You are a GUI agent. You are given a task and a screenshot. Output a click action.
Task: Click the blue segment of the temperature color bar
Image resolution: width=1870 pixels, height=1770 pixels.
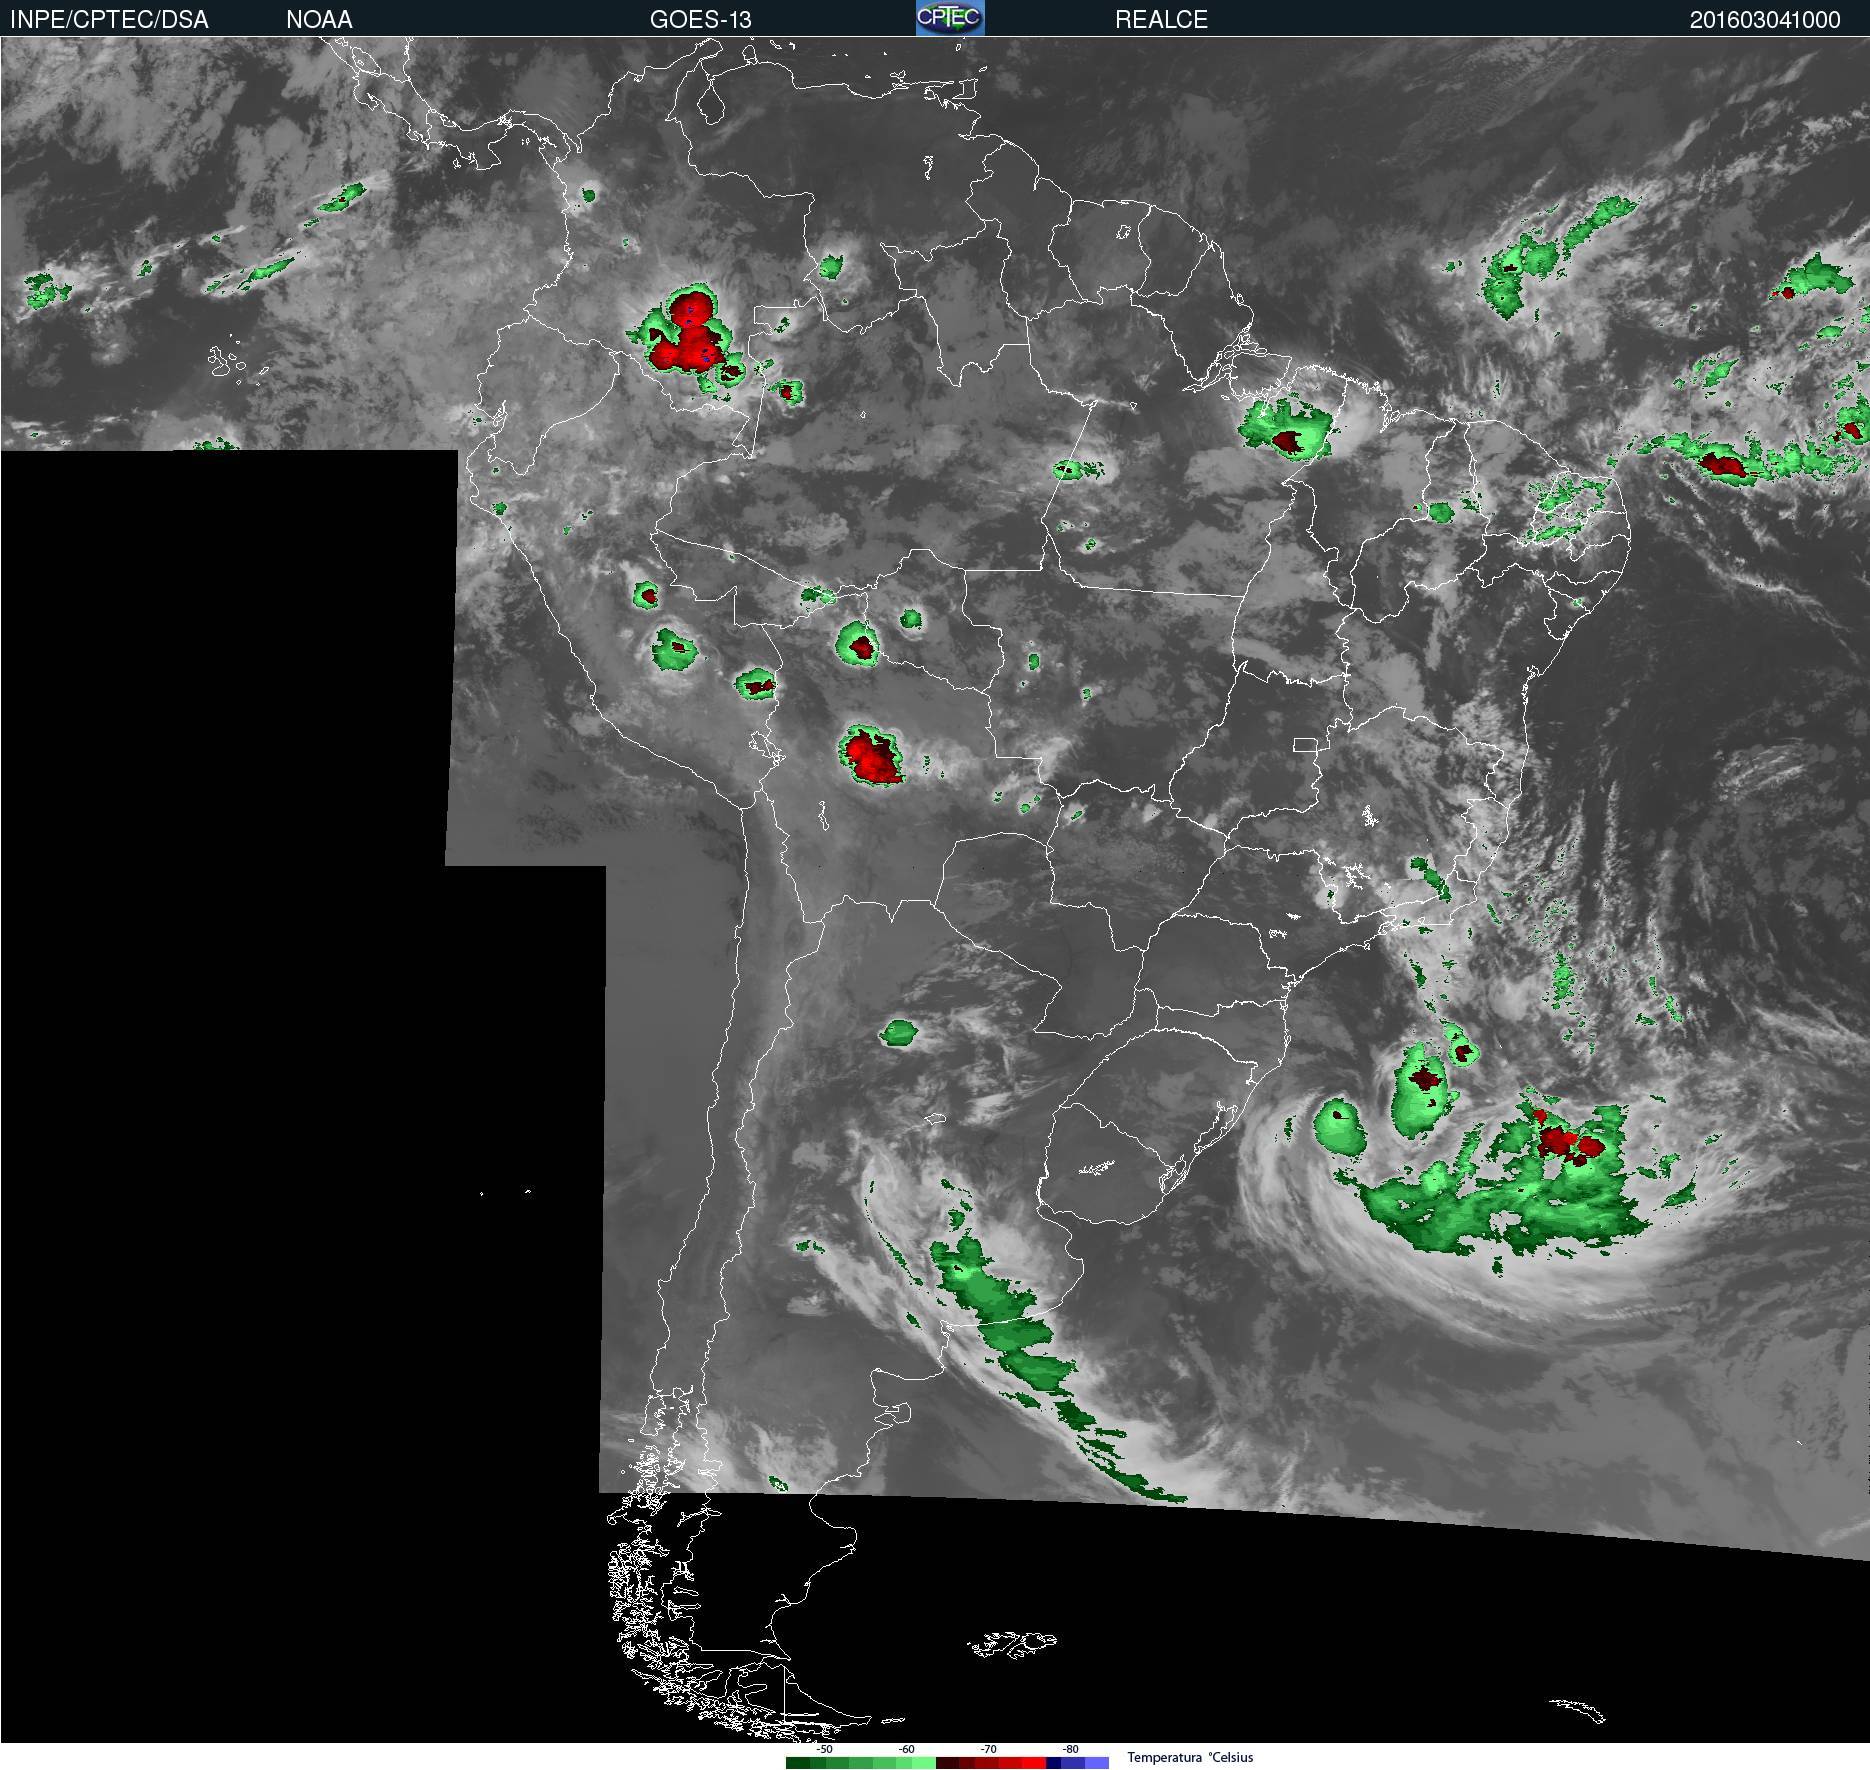[x=1078, y=1763]
